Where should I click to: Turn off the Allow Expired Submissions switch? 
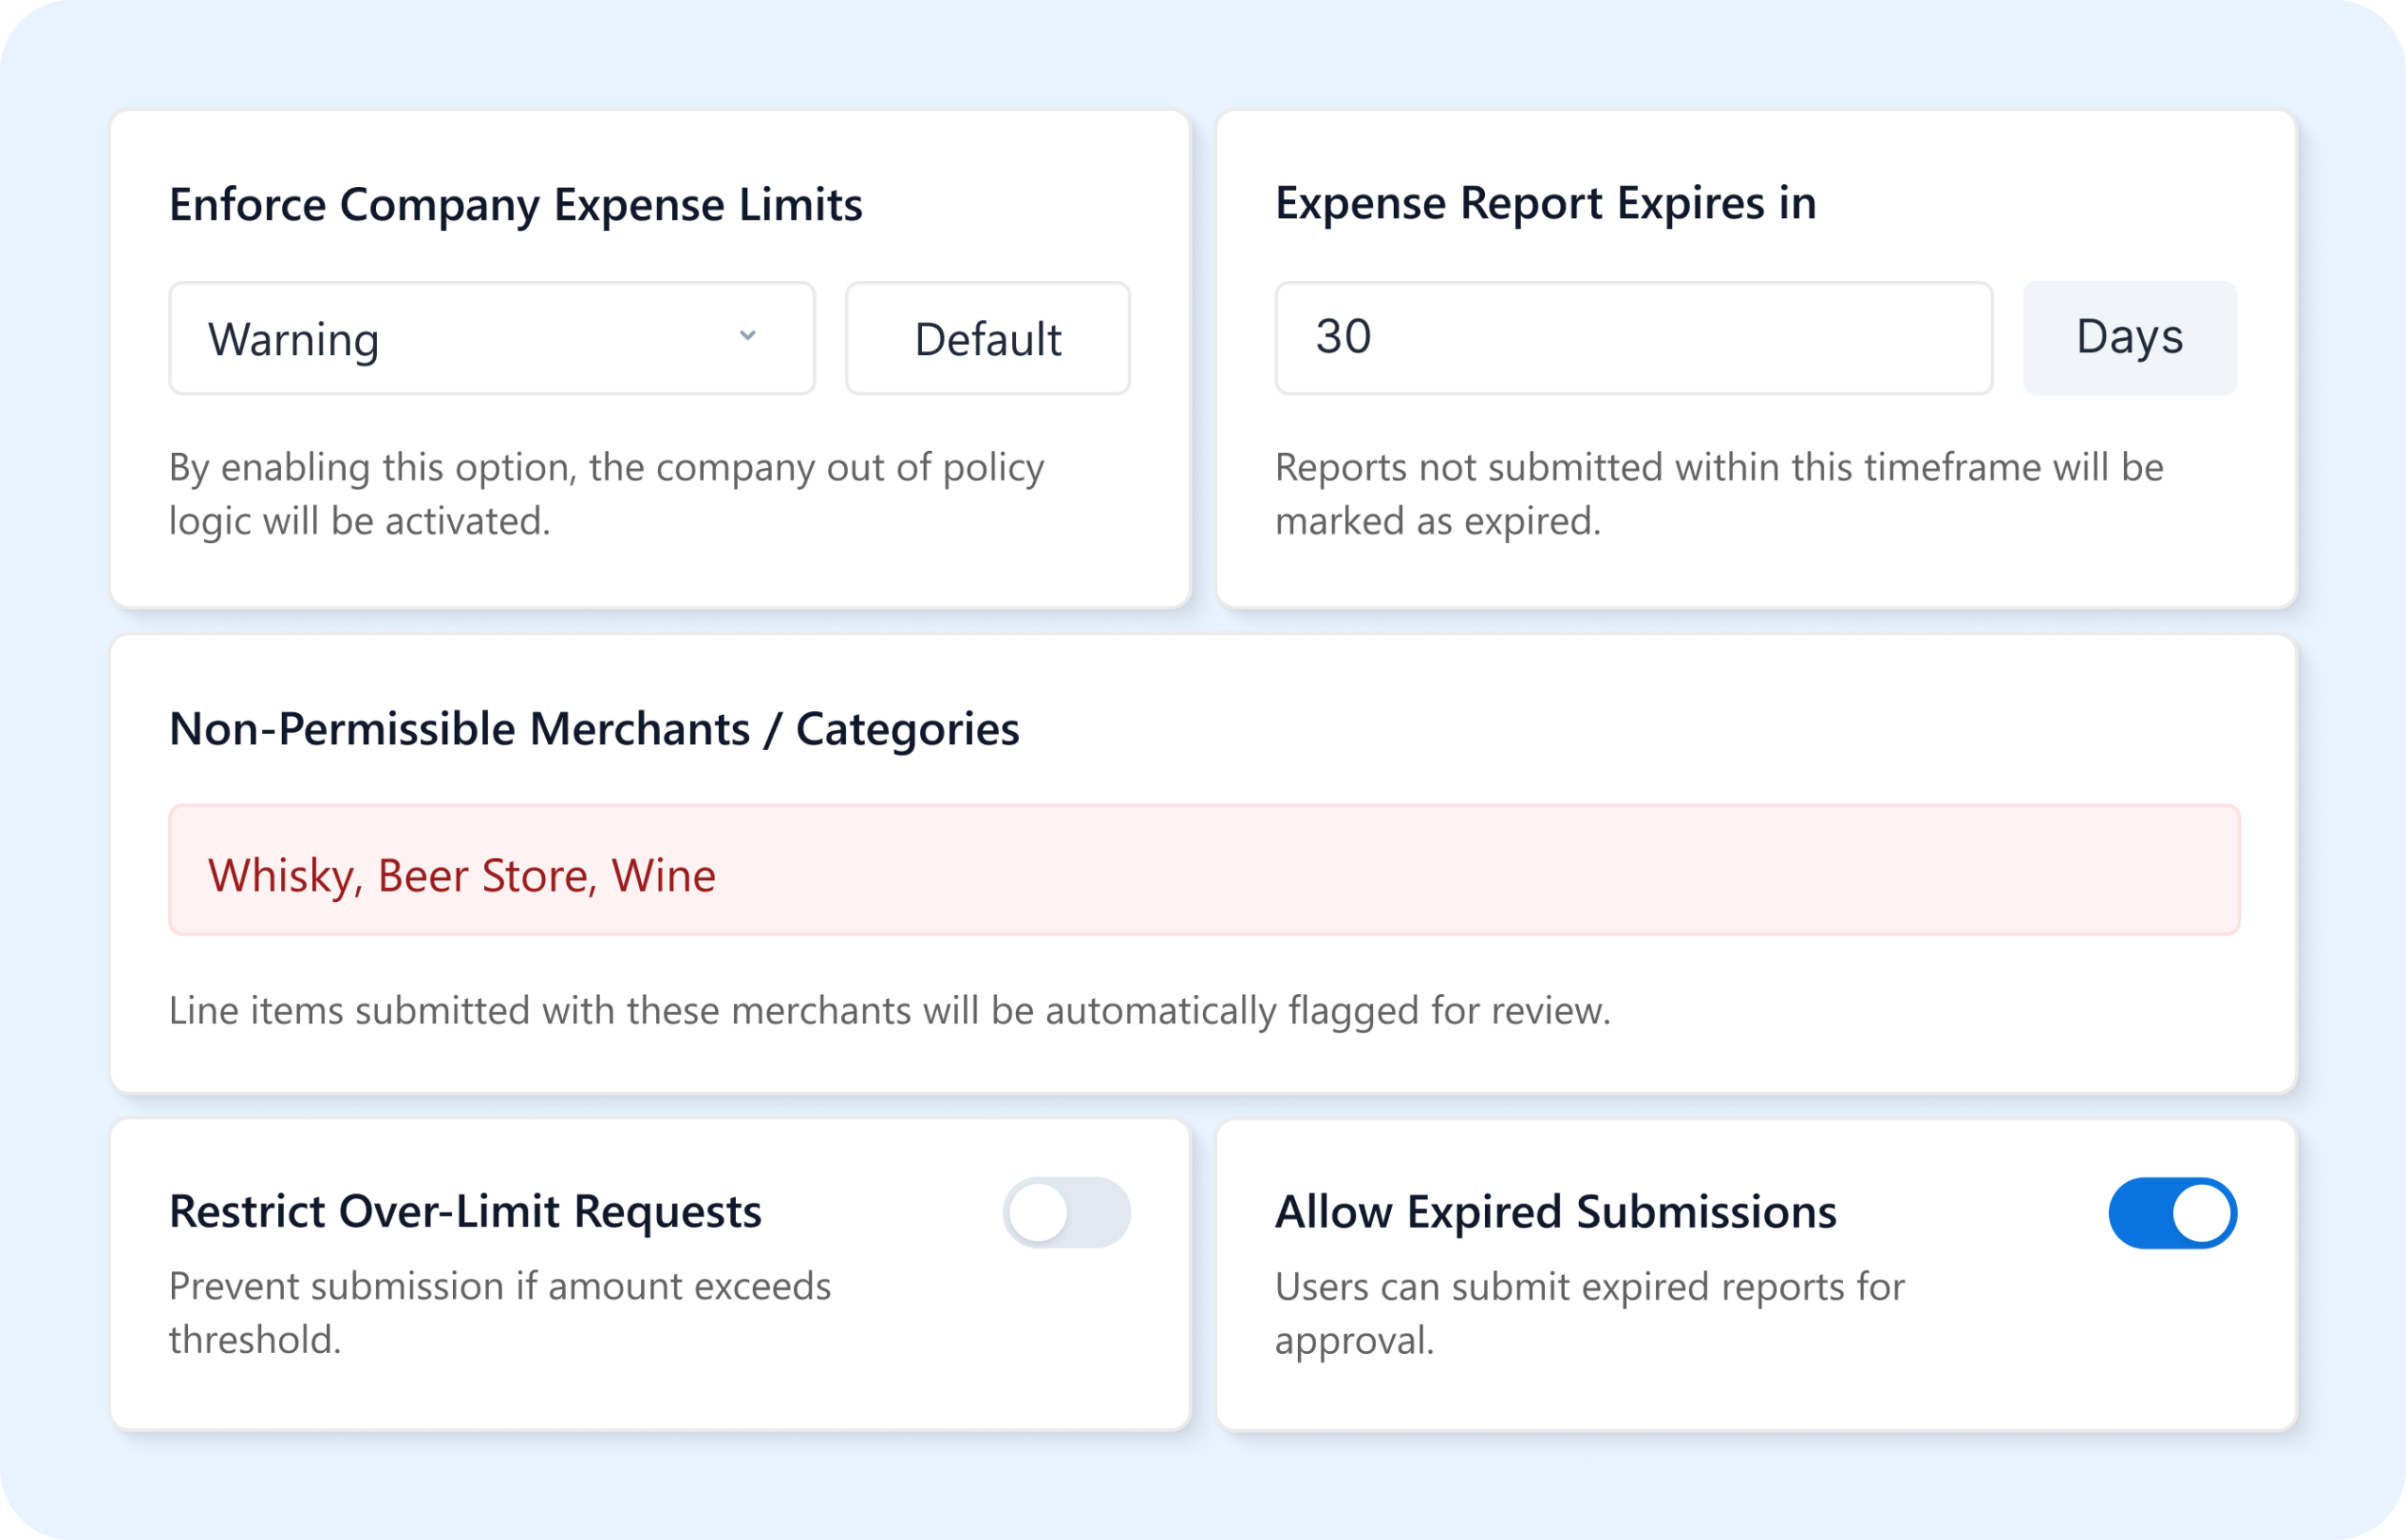(x=2173, y=1212)
